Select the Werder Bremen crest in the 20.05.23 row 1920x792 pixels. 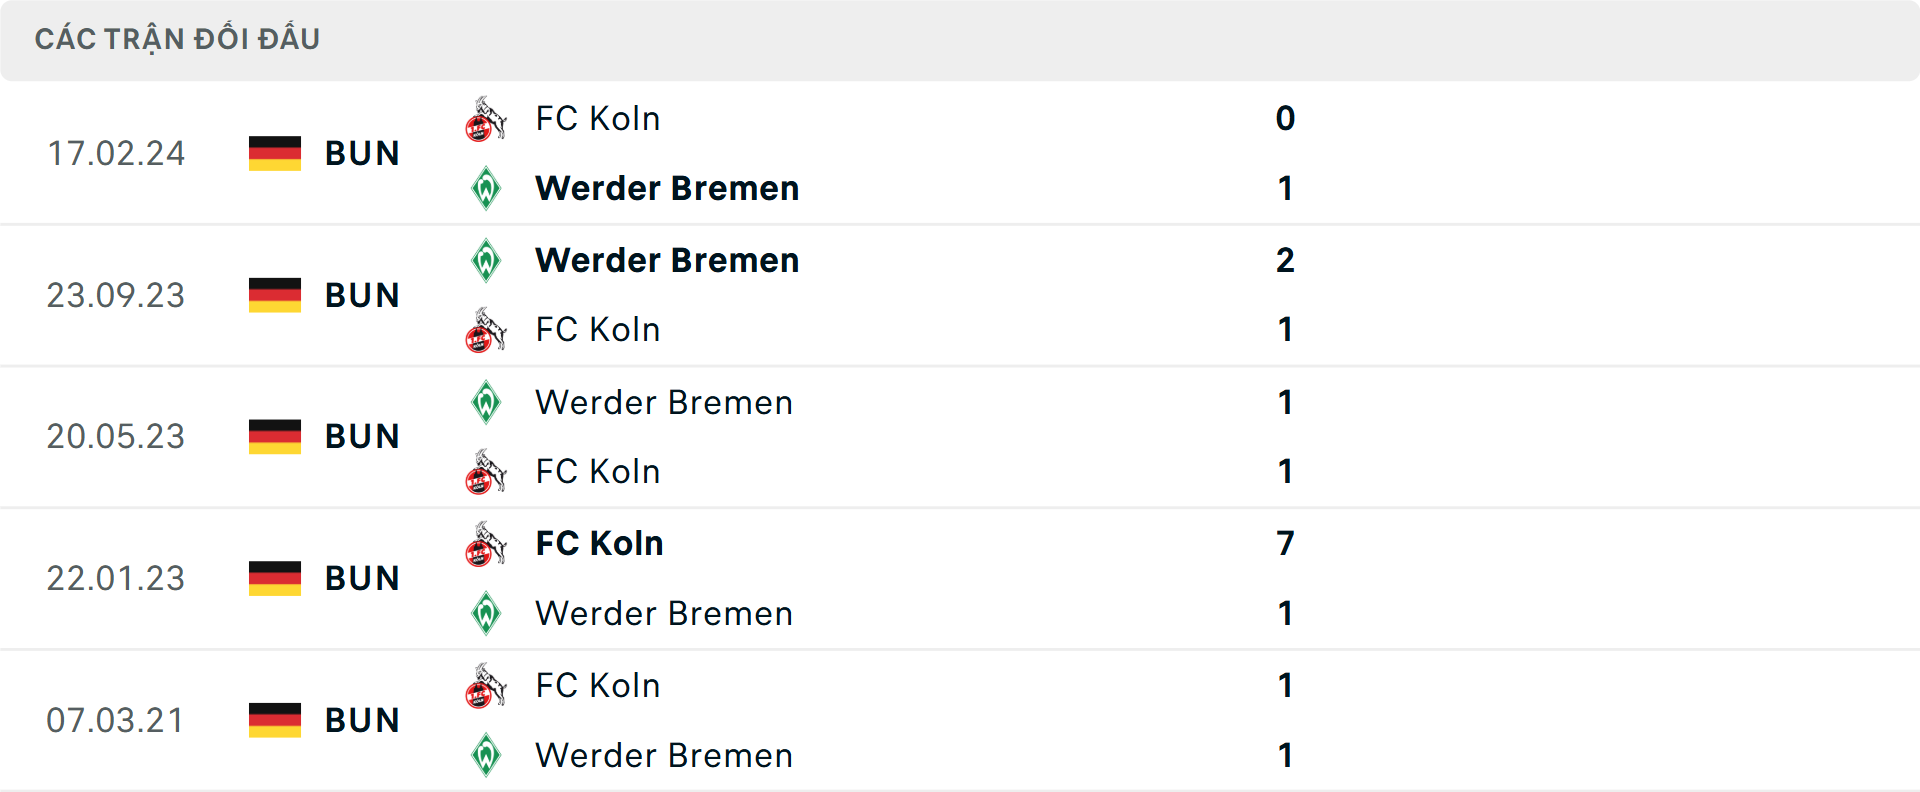(486, 402)
